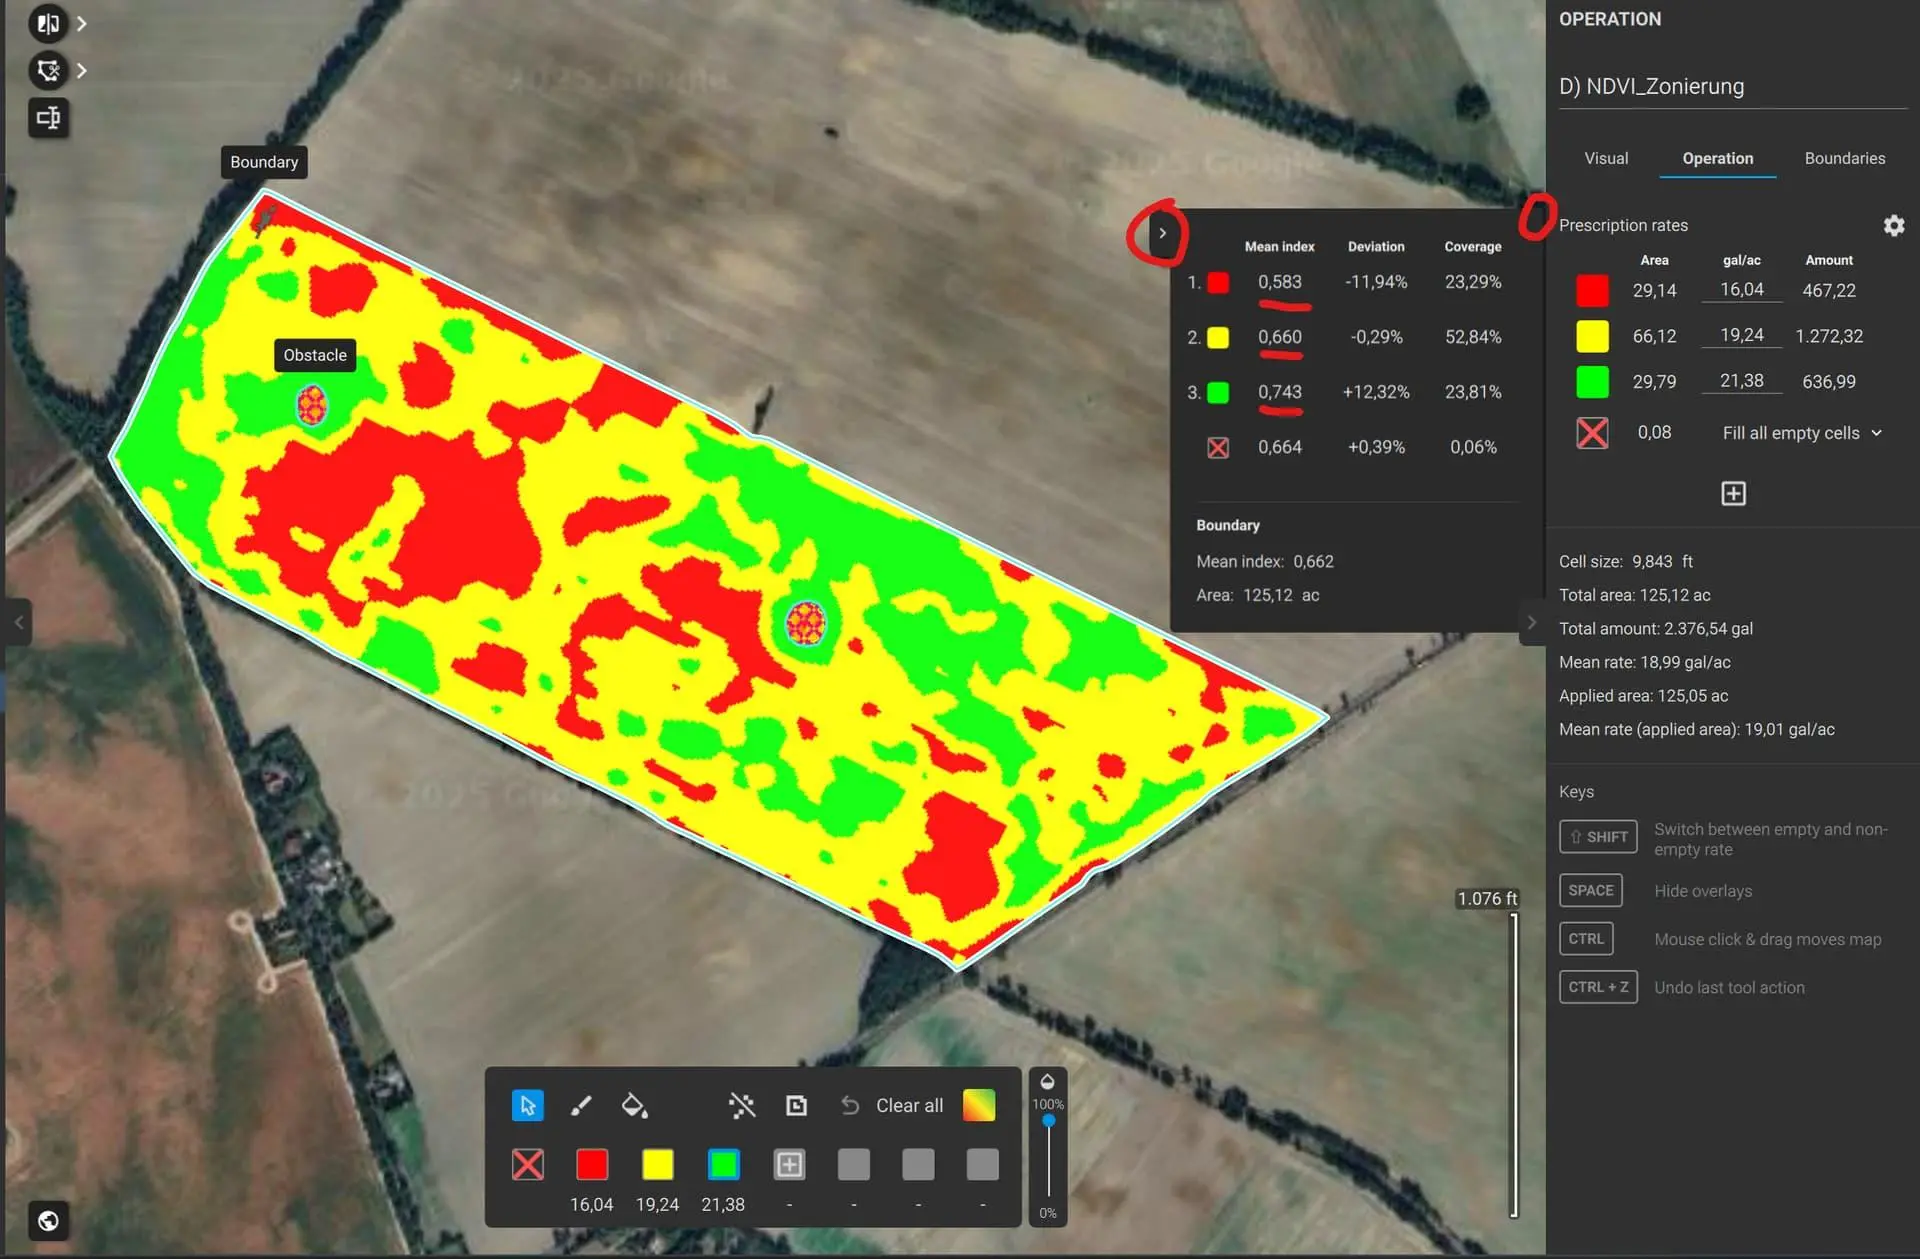The width and height of the screenshot is (1920, 1259).
Task: Click the measure/align tool icon
Action: pos(48,117)
